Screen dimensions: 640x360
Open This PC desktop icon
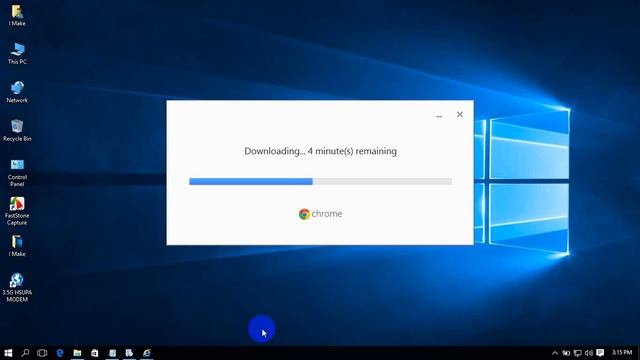(17, 53)
